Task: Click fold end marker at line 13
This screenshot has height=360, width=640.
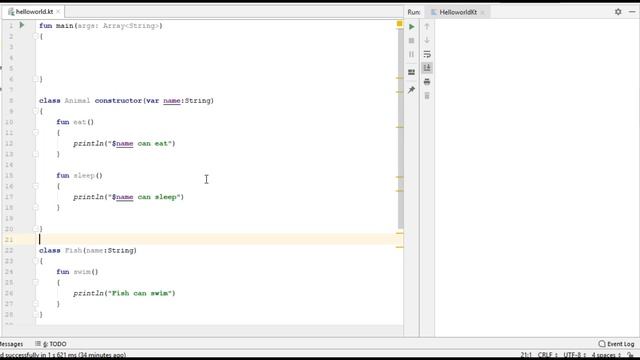Action: 36,154
